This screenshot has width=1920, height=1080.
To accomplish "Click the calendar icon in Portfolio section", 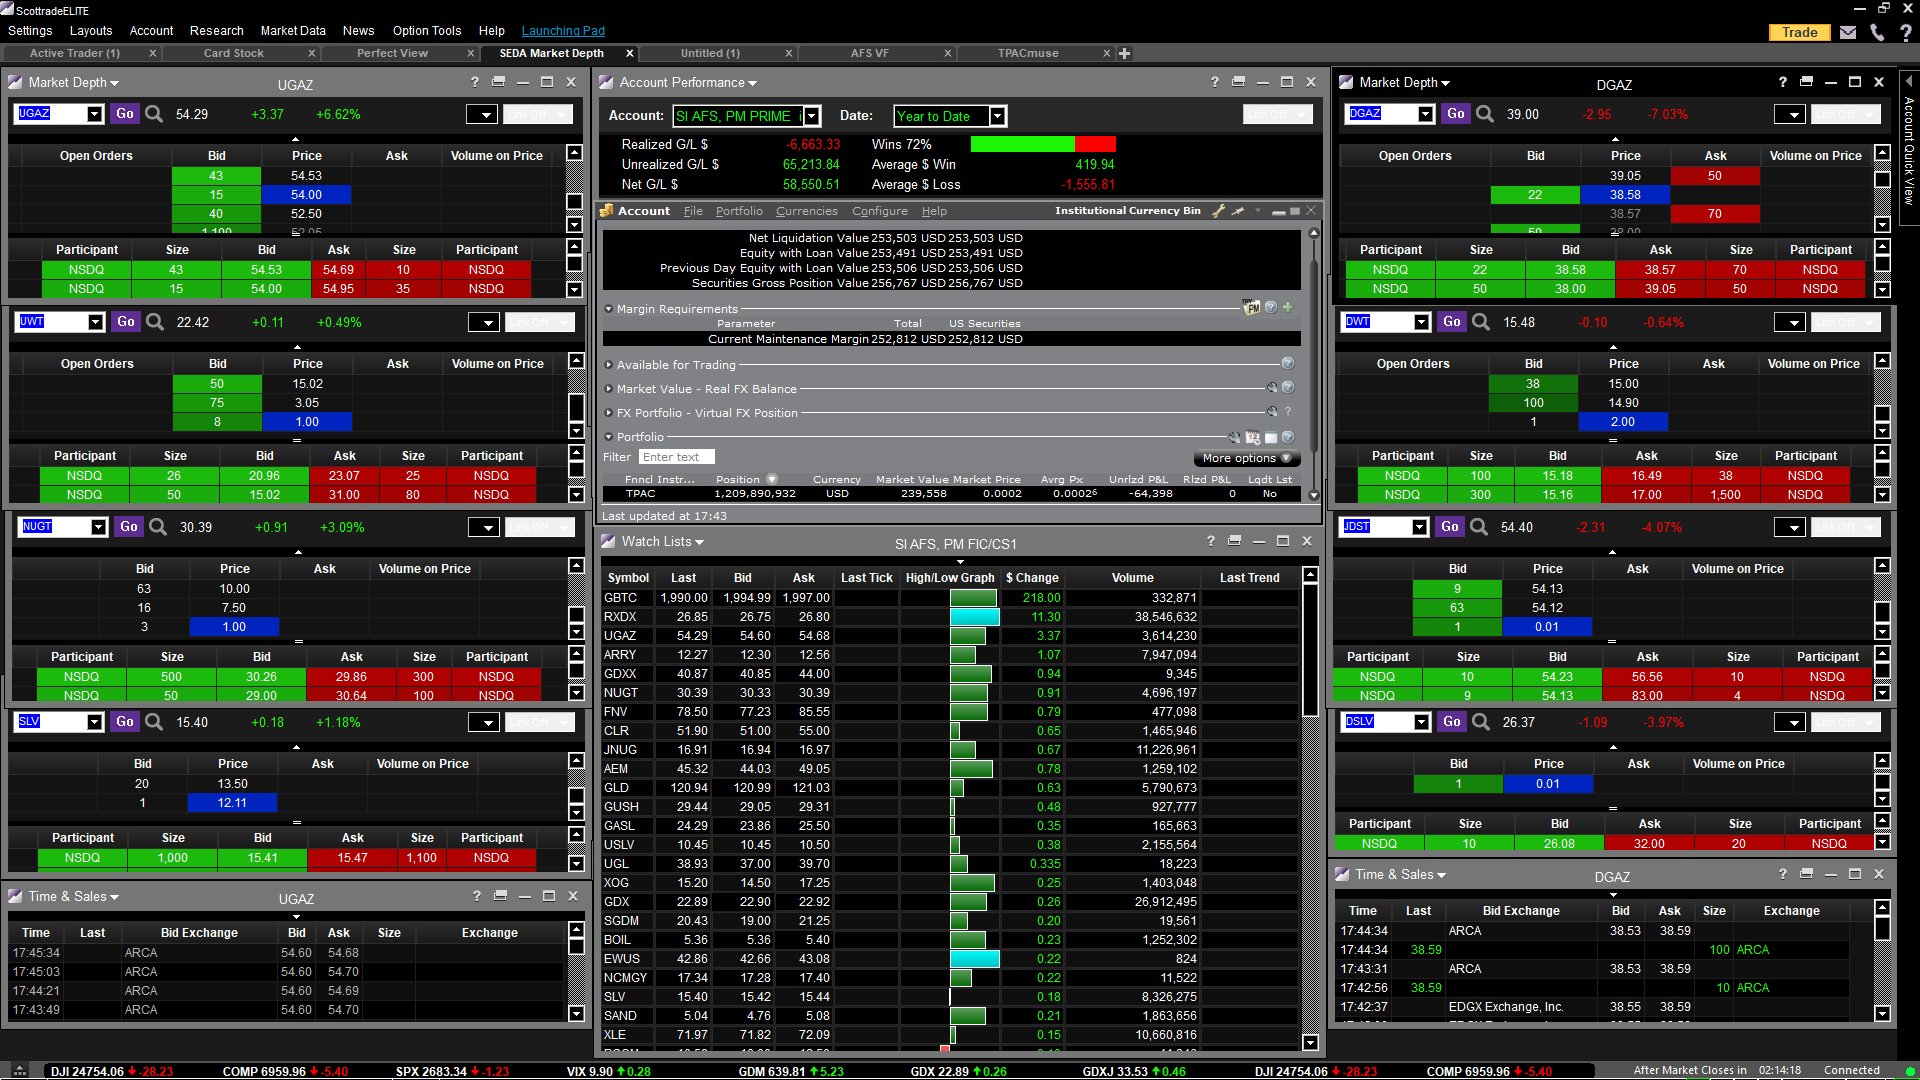I will (1252, 437).
